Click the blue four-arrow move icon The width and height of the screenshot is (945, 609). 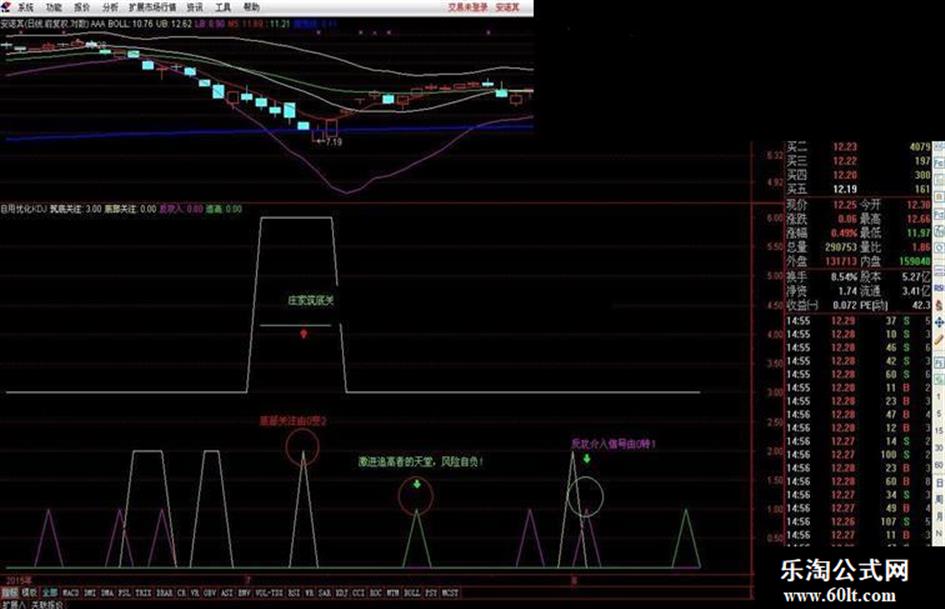pos(939,323)
